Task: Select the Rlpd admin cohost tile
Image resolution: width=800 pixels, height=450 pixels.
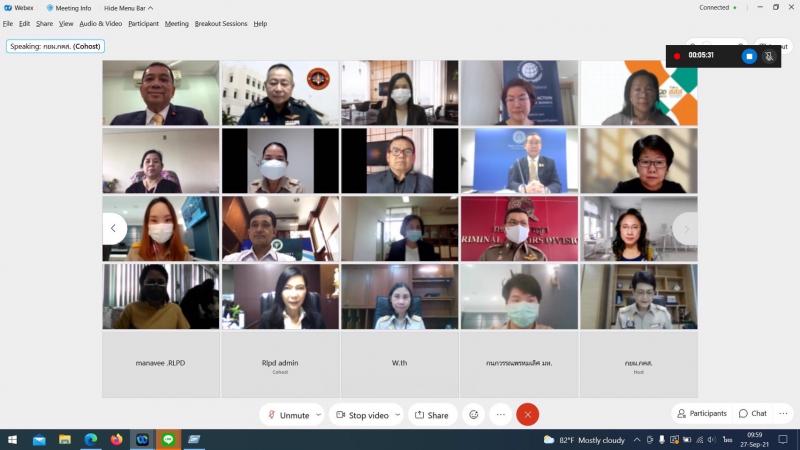Action: pos(280,363)
